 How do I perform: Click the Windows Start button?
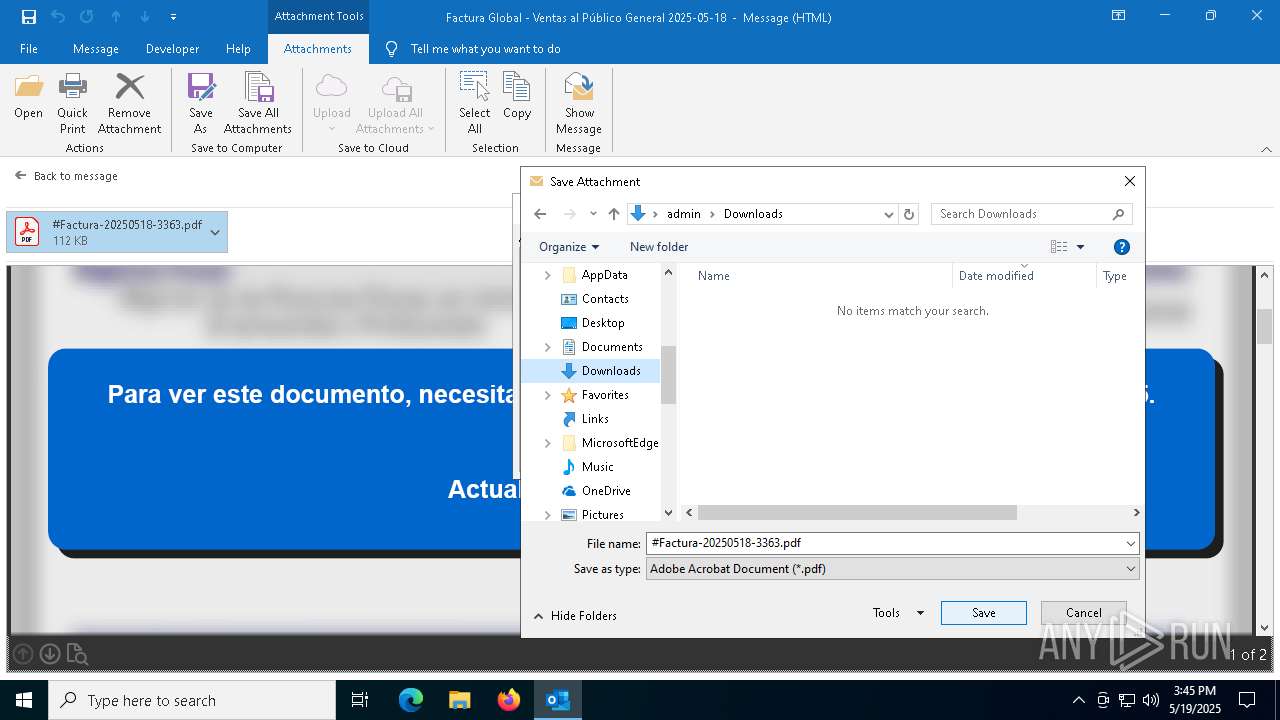pos(24,700)
